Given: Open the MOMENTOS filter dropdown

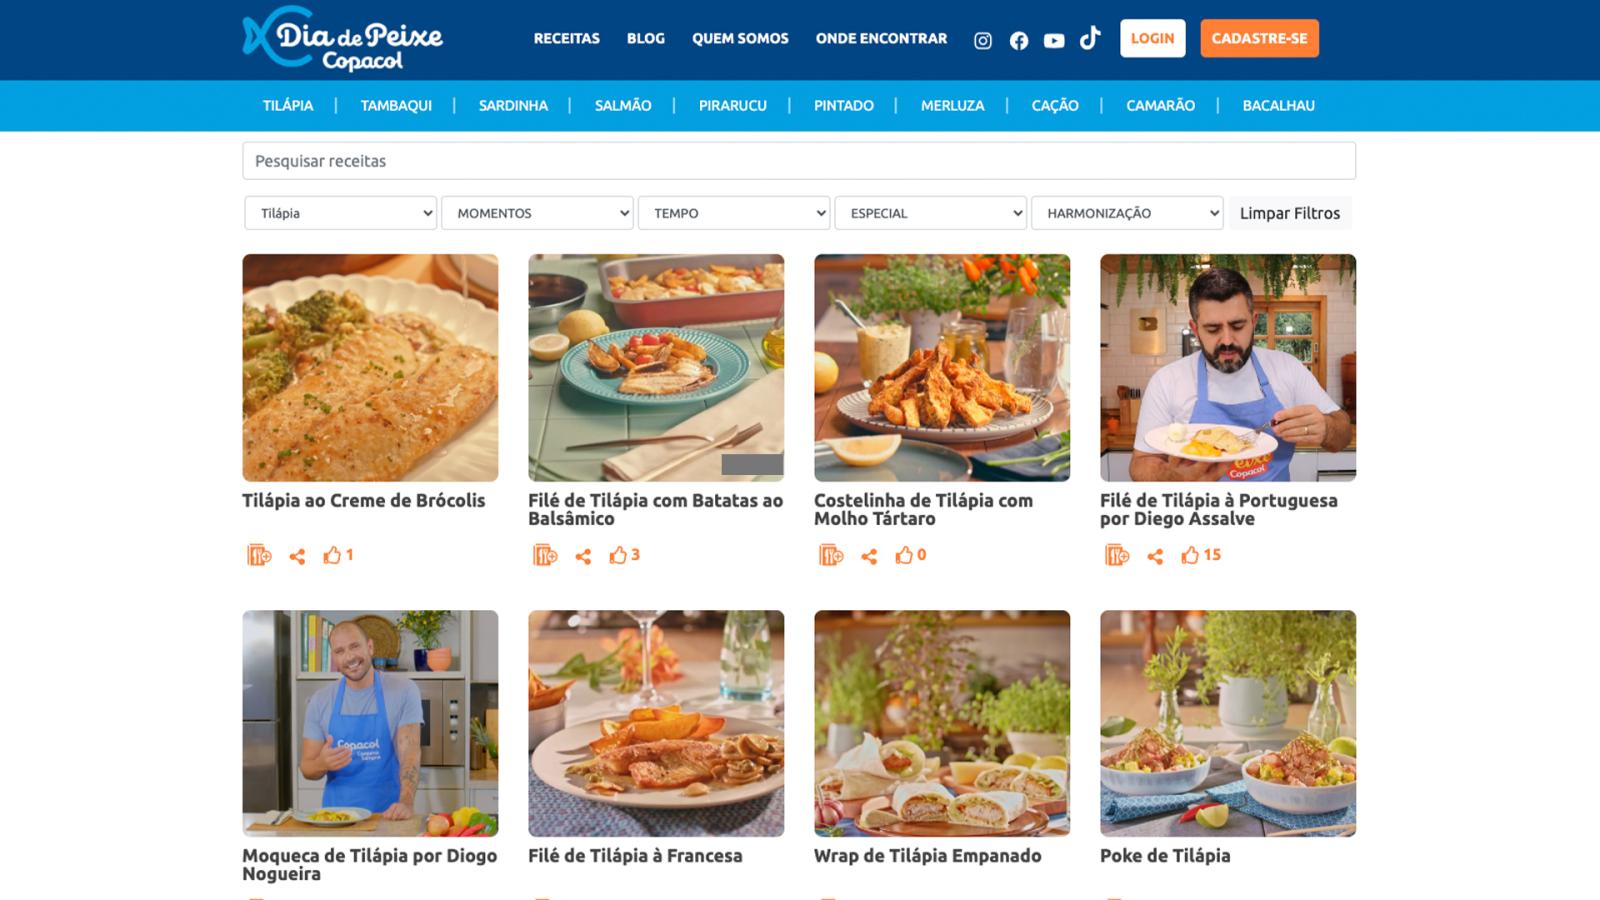Looking at the screenshot, I should click(537, 213).
